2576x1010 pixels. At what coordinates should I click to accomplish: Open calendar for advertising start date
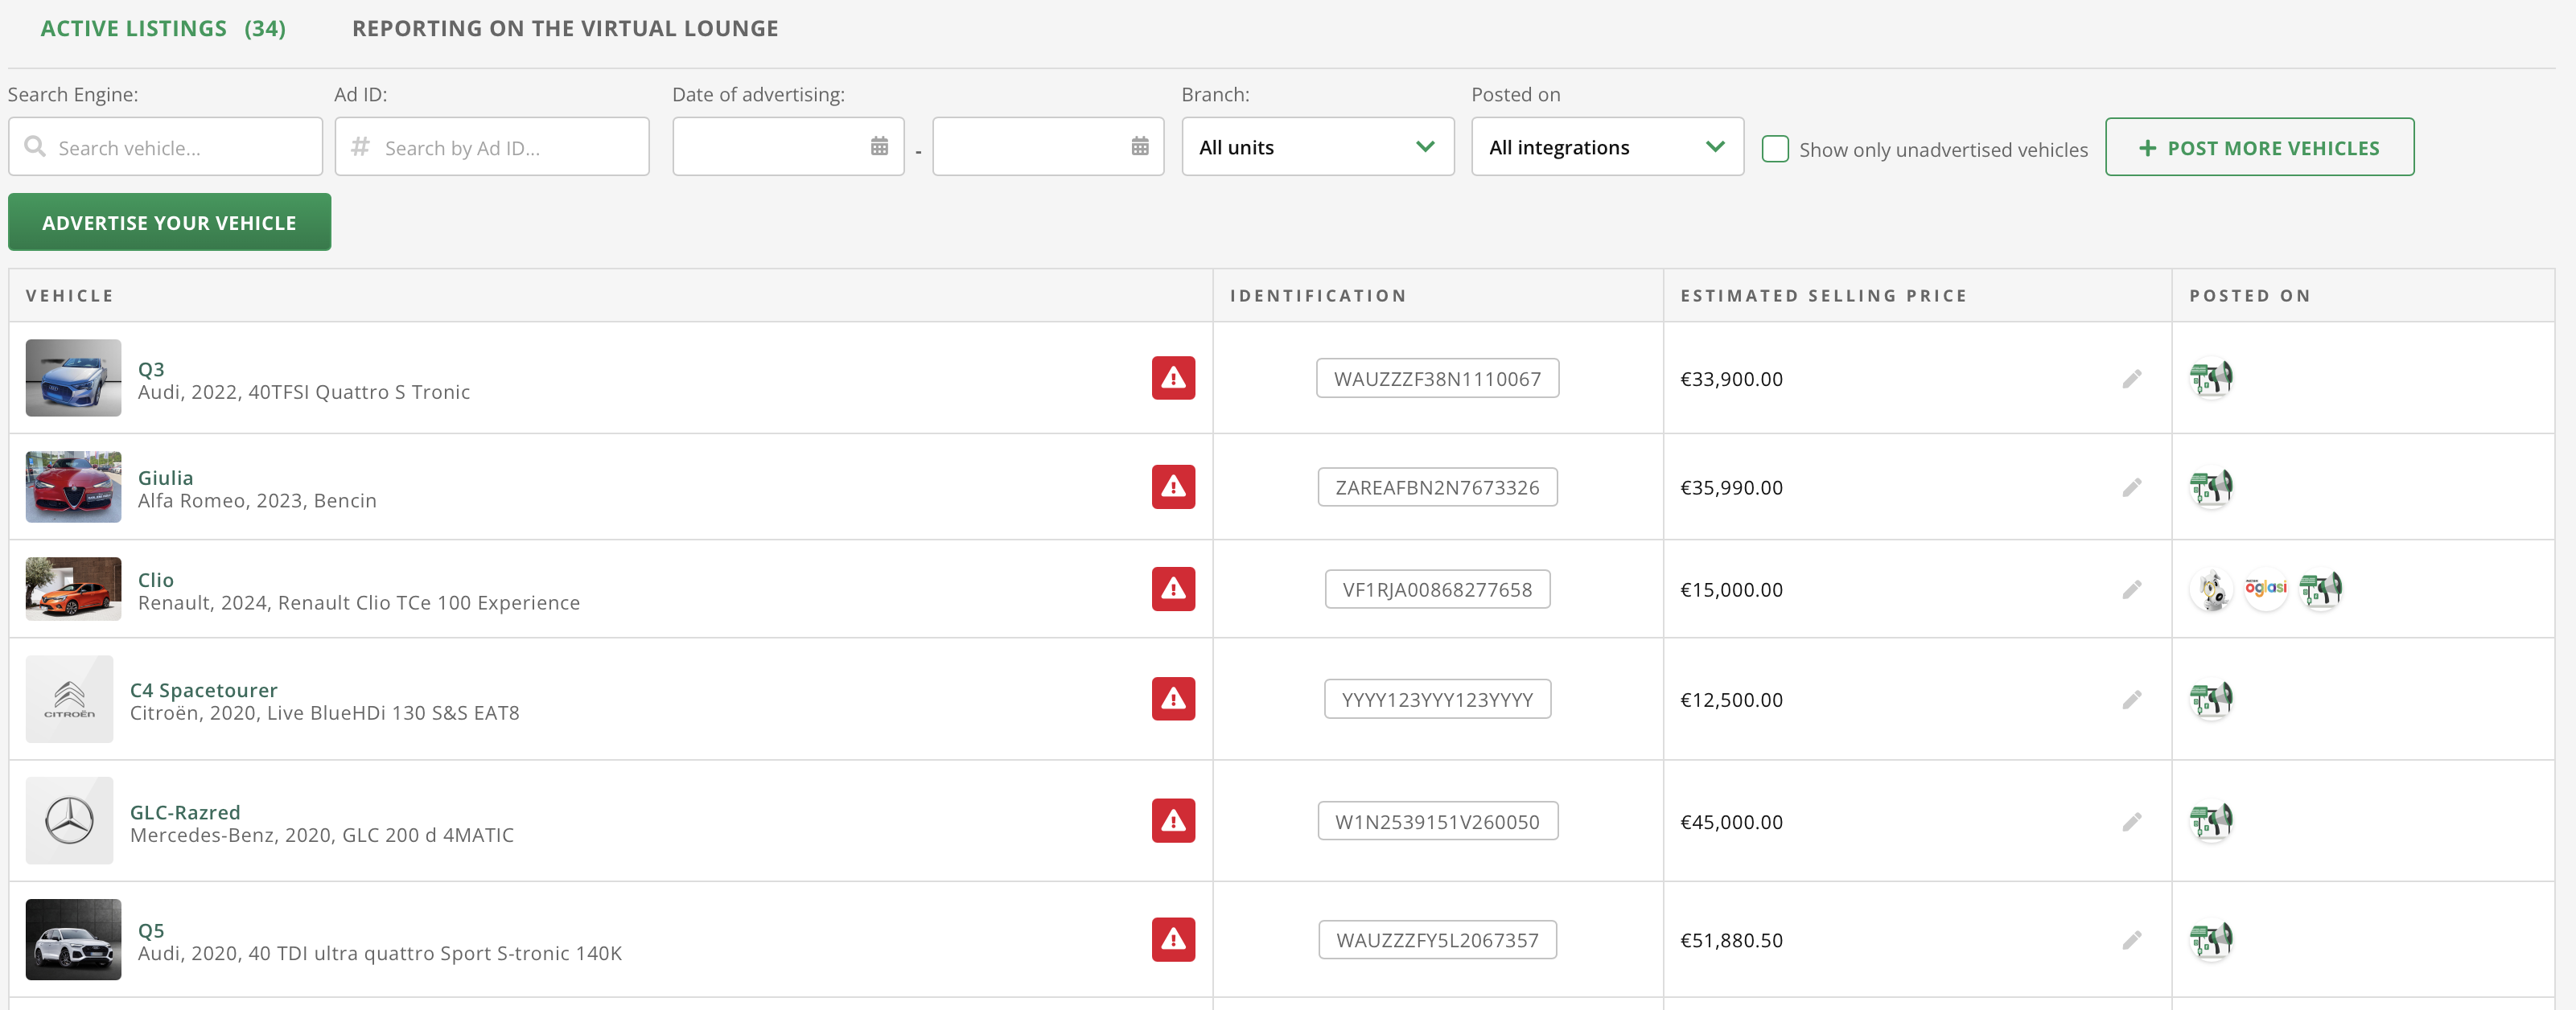click(878, 147)
